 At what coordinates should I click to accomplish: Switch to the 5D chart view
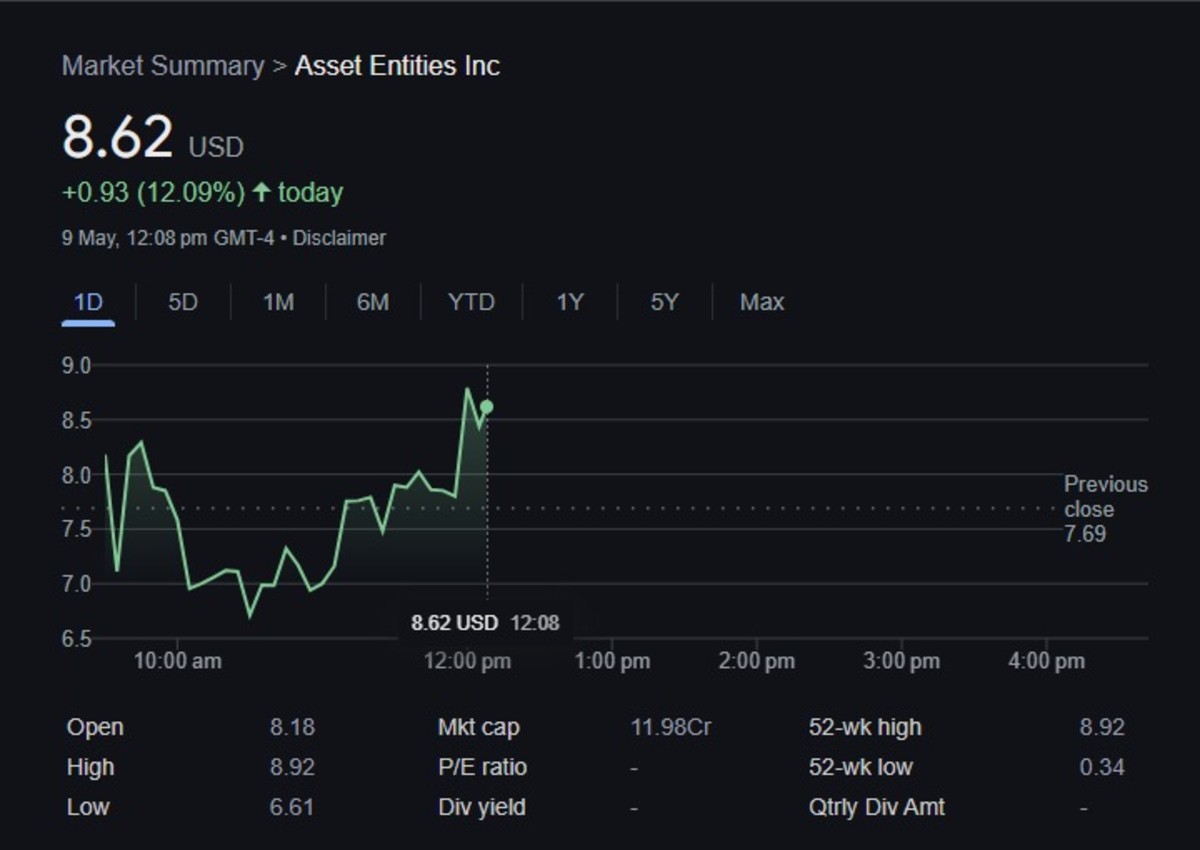pyautogui.click(x=182, y=302)
